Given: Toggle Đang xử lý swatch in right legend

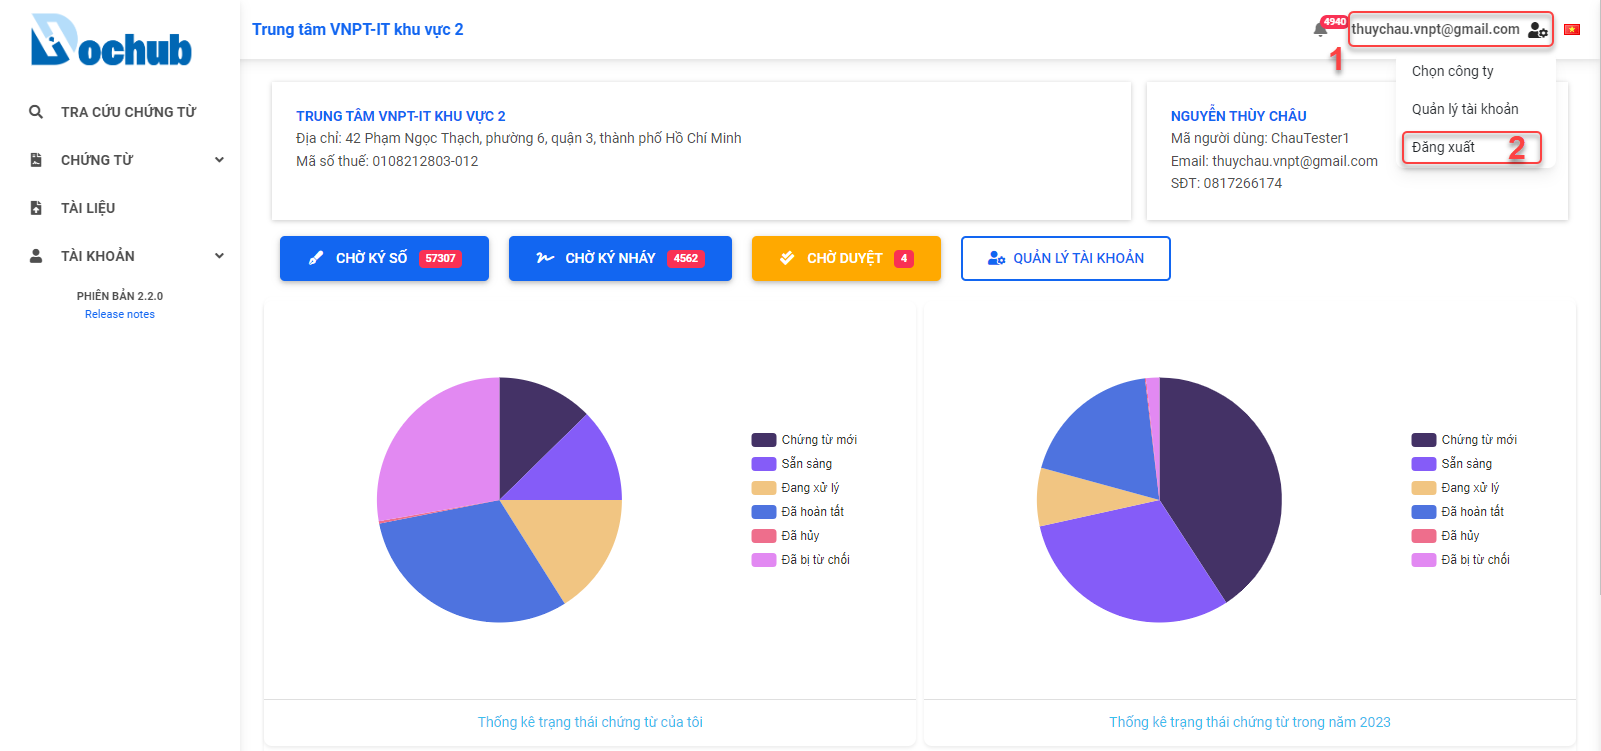Looking at the screenshot, I should 1424,488.
